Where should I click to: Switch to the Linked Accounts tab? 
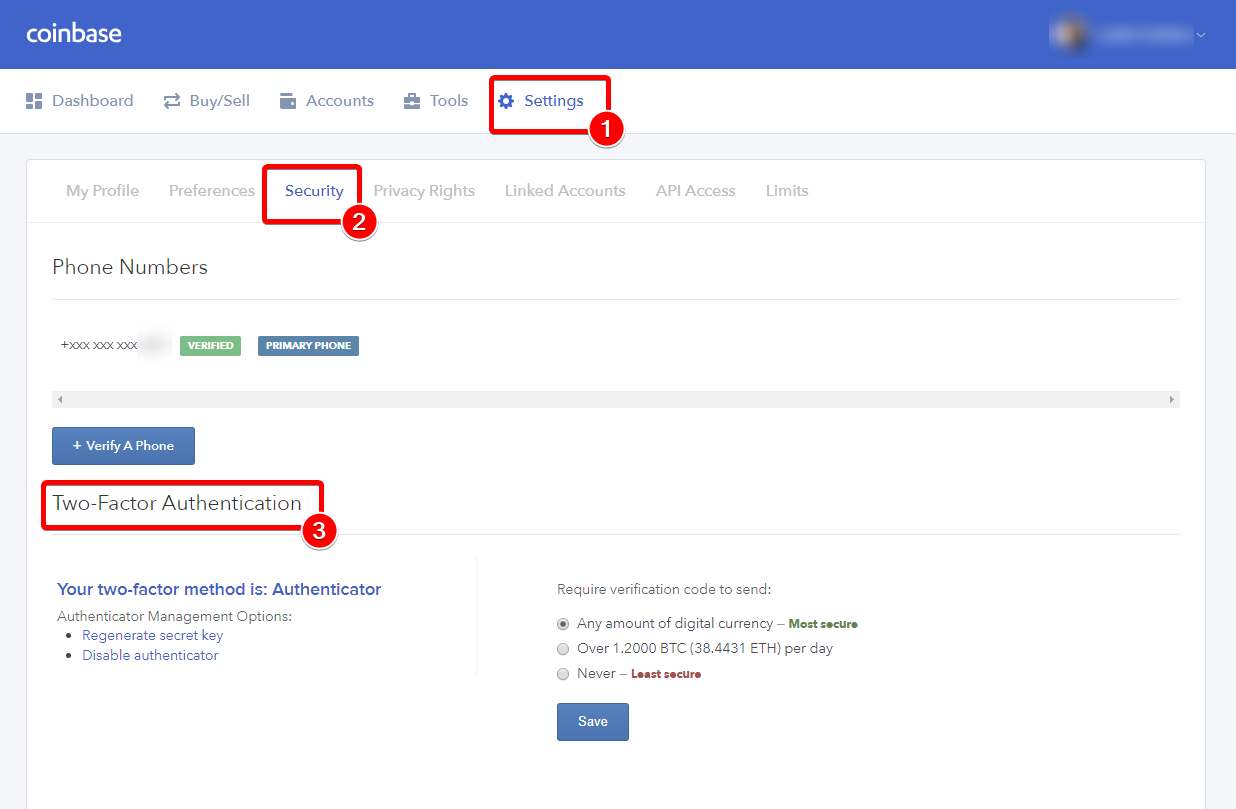point(565,191)
